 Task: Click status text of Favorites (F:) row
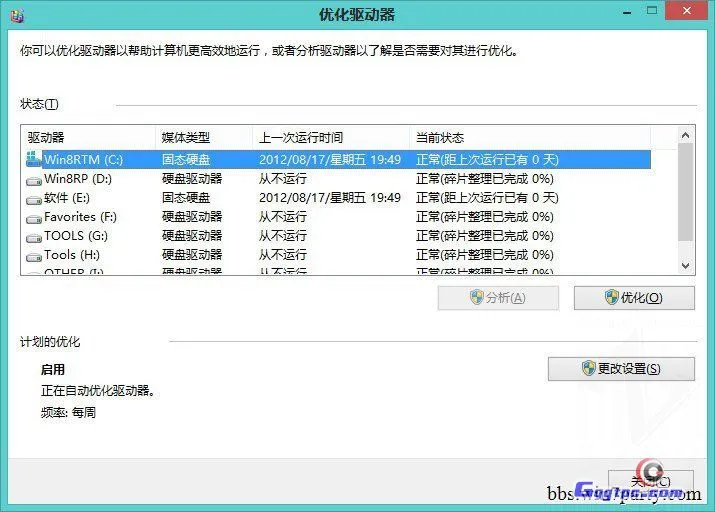(485, 217)
